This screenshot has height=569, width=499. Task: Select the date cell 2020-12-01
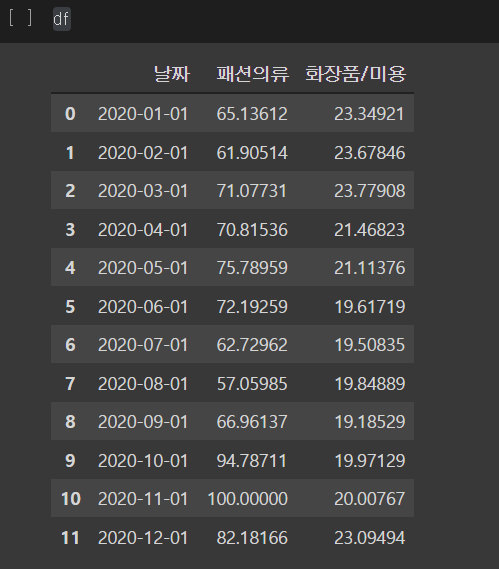coord(143,538)
